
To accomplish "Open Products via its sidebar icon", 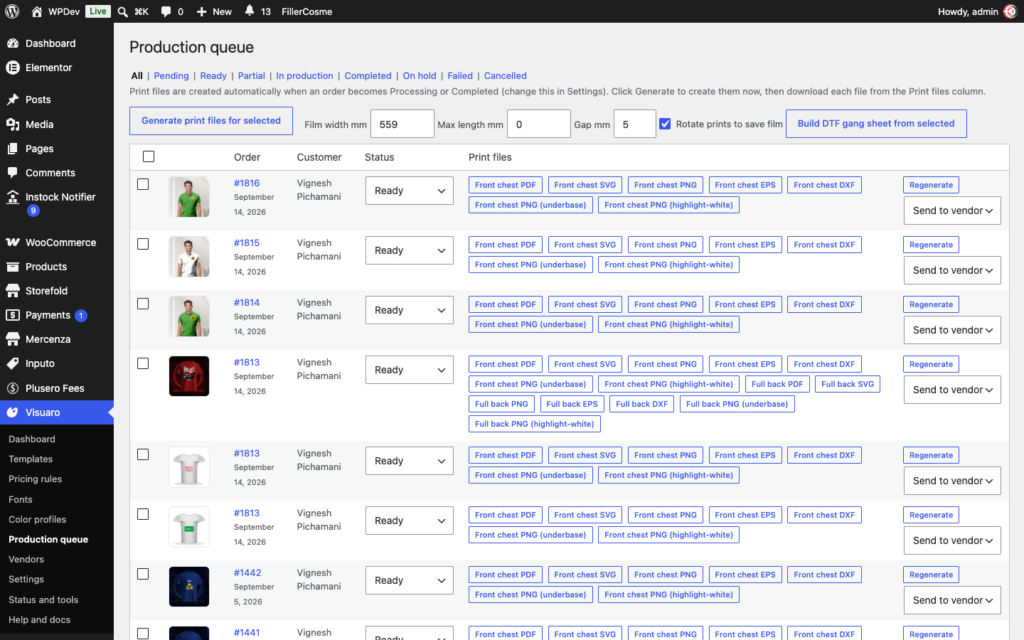I will (x=12, y=266).
